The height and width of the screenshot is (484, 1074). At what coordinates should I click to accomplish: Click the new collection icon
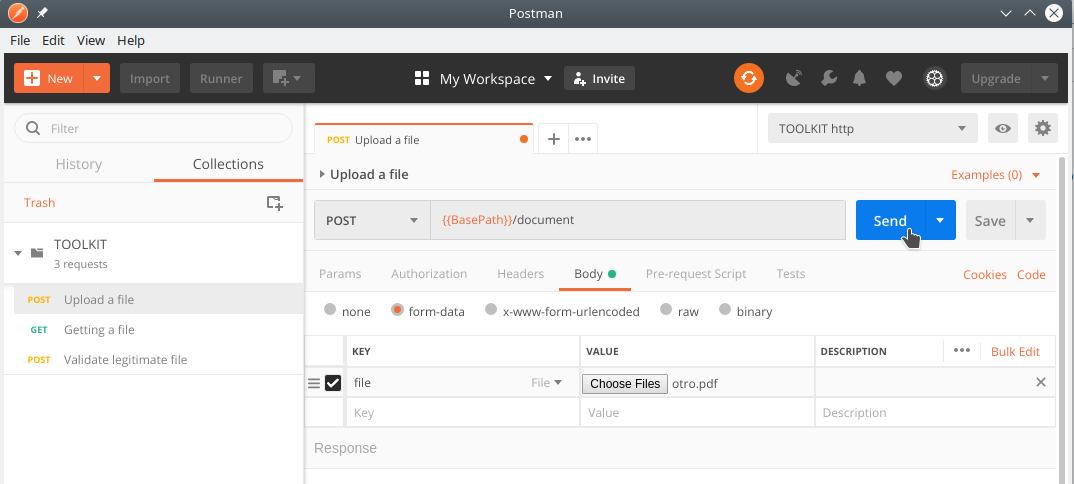pyautogui.click(x=274, y=203)
